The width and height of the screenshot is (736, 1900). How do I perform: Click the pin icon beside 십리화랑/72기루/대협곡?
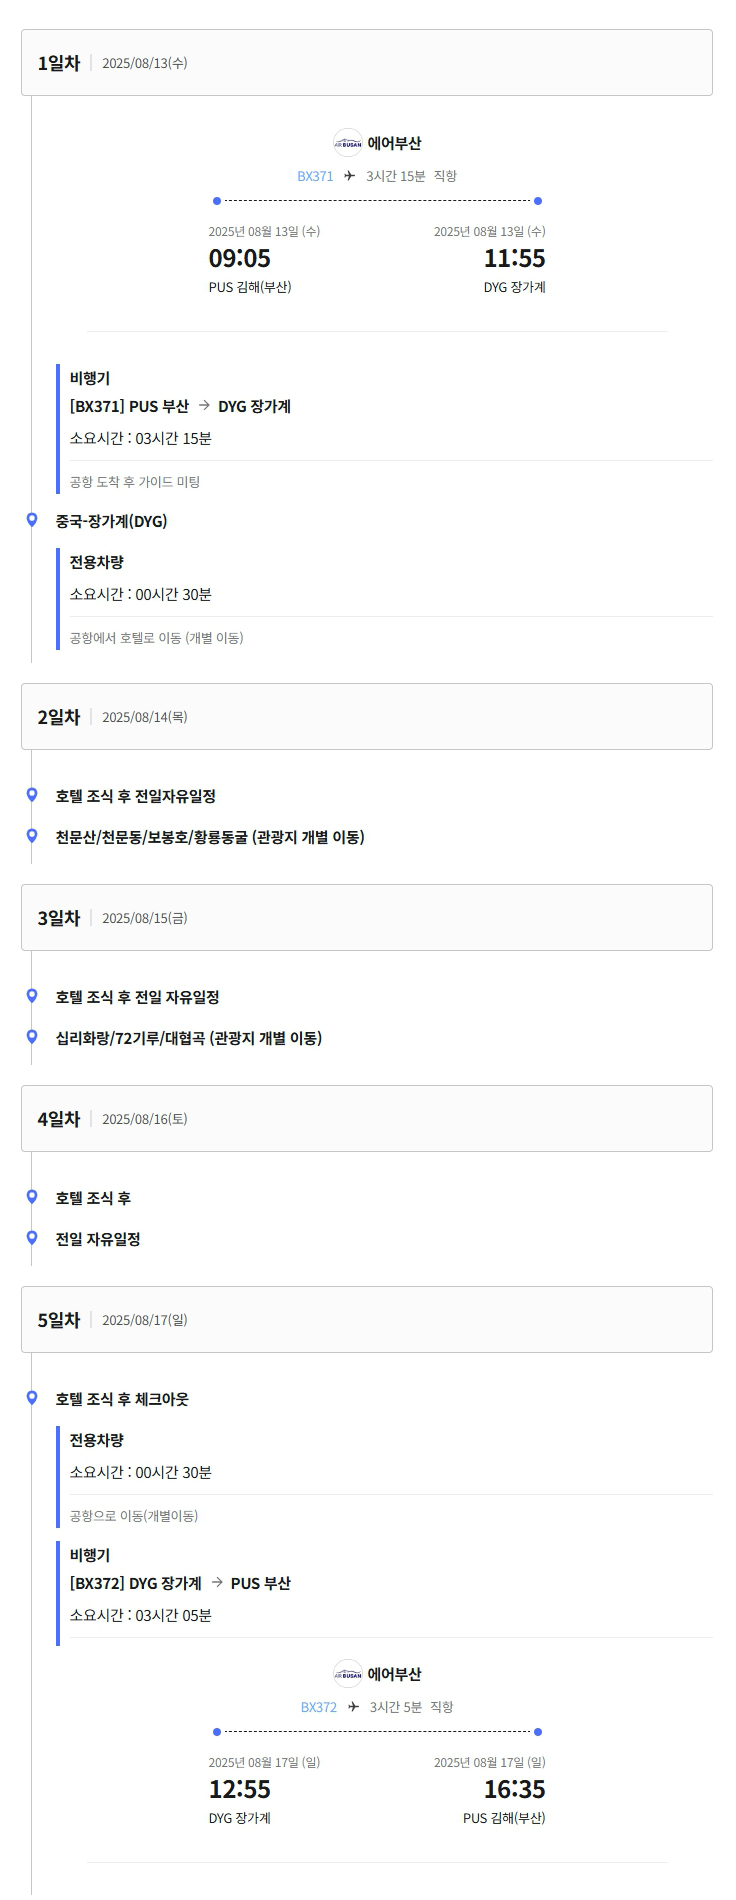pyautogui.click(x=32, y=1037)
